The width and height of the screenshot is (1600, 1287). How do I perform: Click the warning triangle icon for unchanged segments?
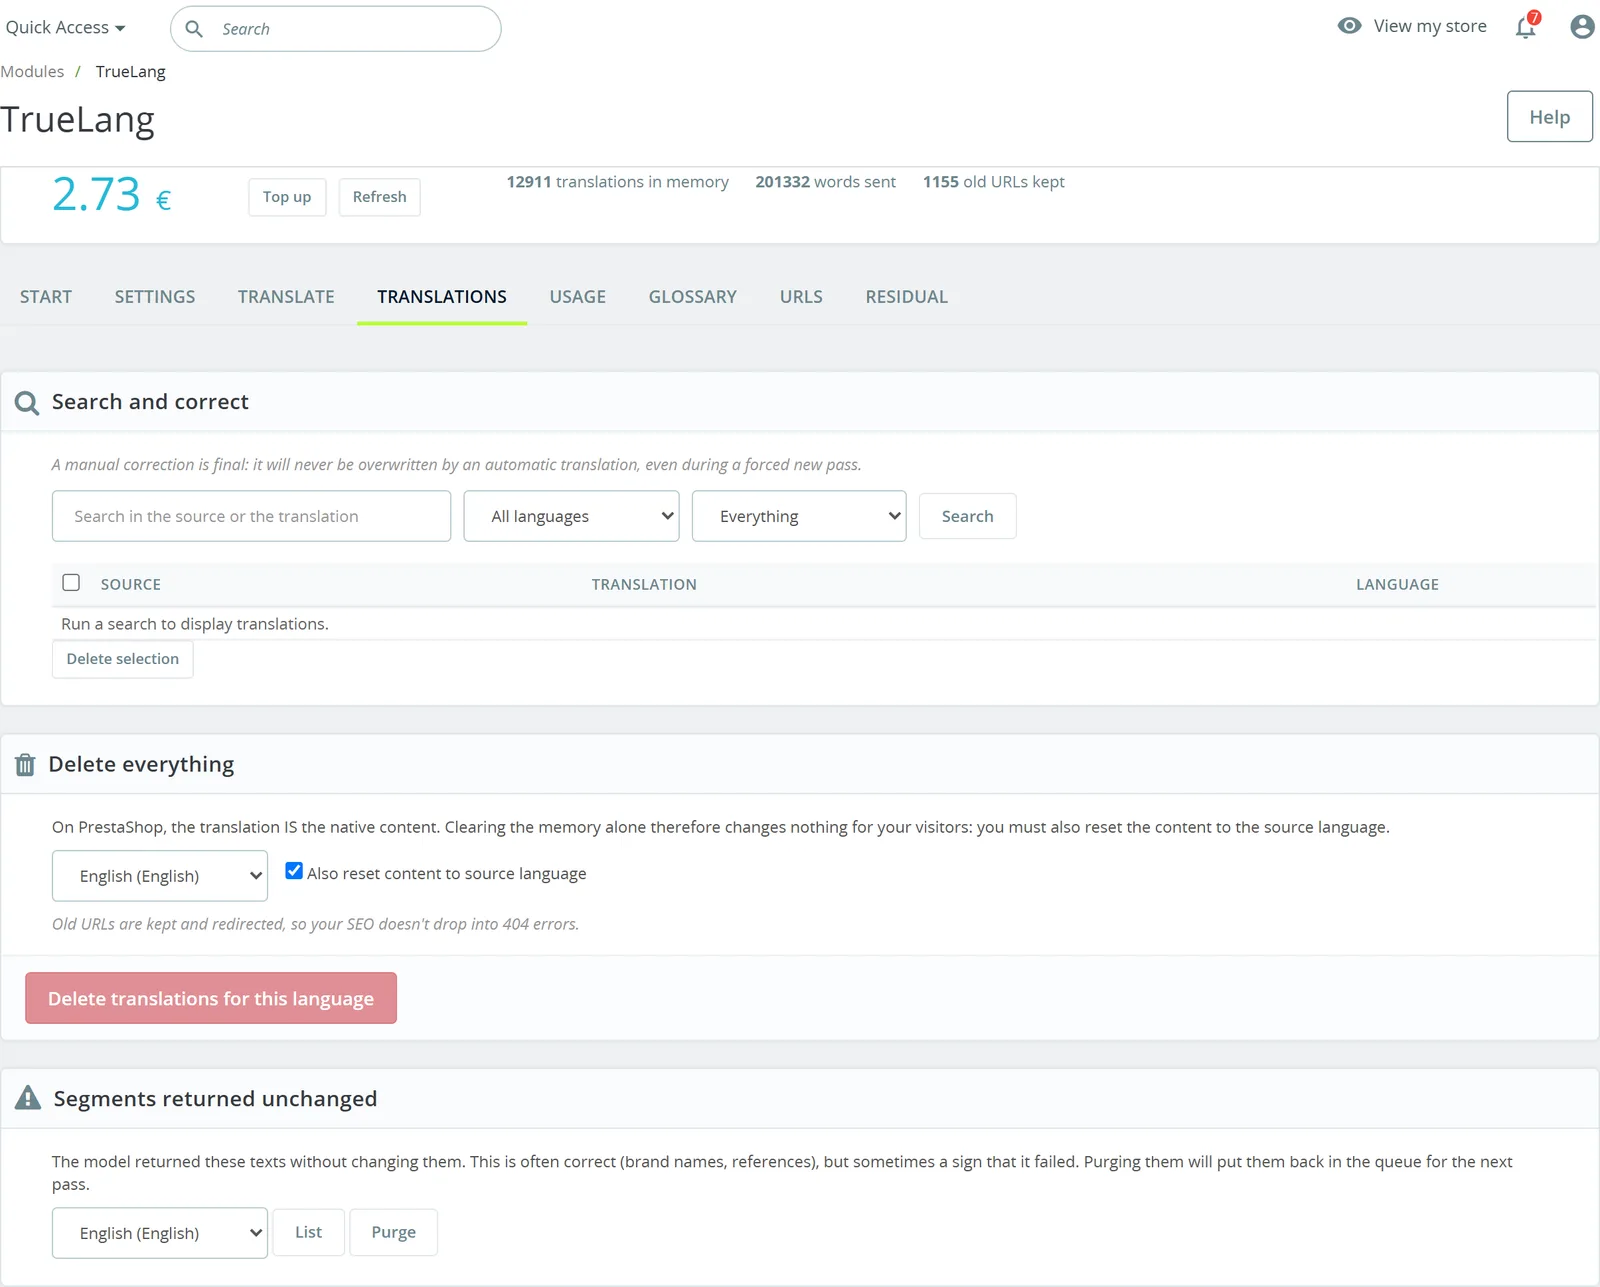28,1098
